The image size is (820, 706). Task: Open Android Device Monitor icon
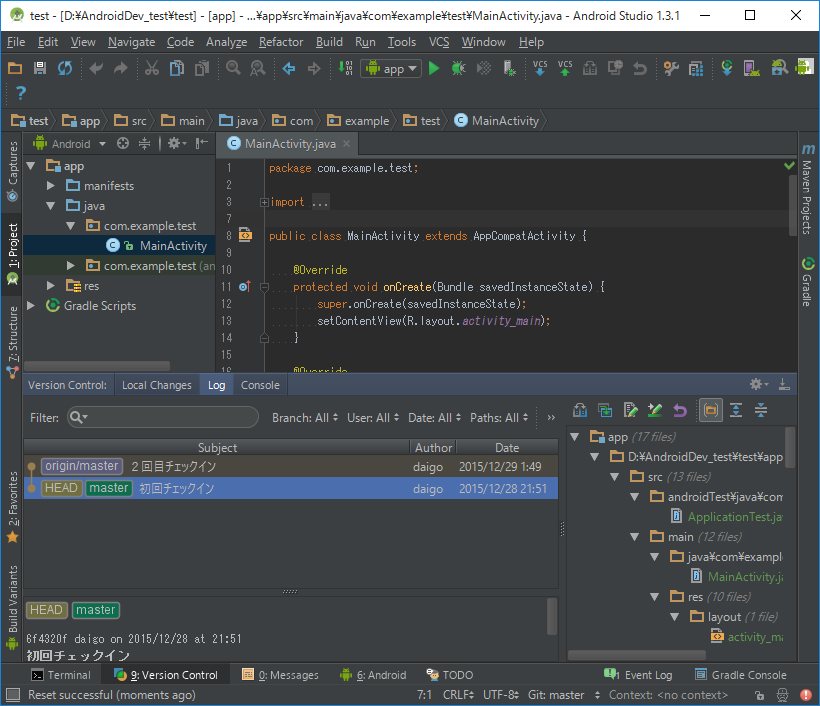[x=804, y=68]
